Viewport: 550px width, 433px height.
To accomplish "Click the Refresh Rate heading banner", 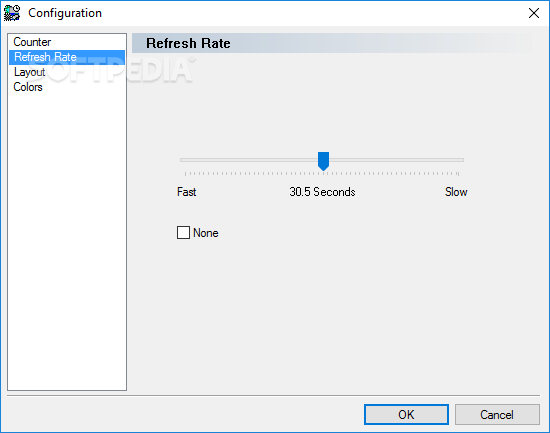I will tap(332, 43).
